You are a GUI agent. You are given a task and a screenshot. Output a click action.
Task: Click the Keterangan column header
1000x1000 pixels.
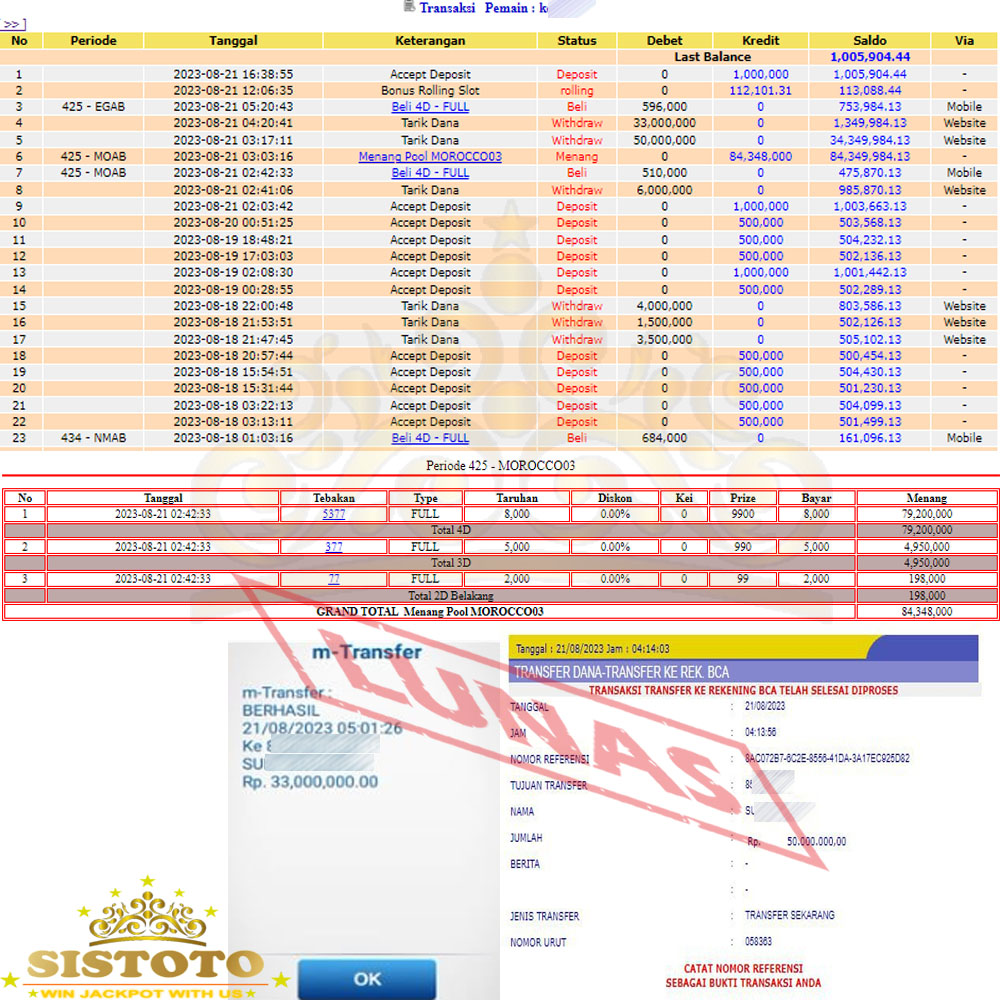click(x=430, y=41)
